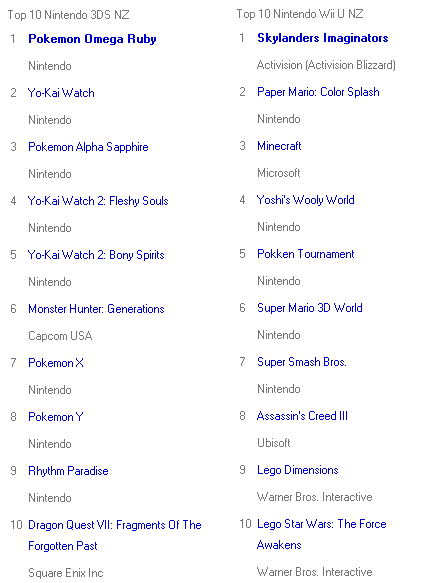
Task: Open Yoshi's Wooly World link
Action: (x=305, y=200)
